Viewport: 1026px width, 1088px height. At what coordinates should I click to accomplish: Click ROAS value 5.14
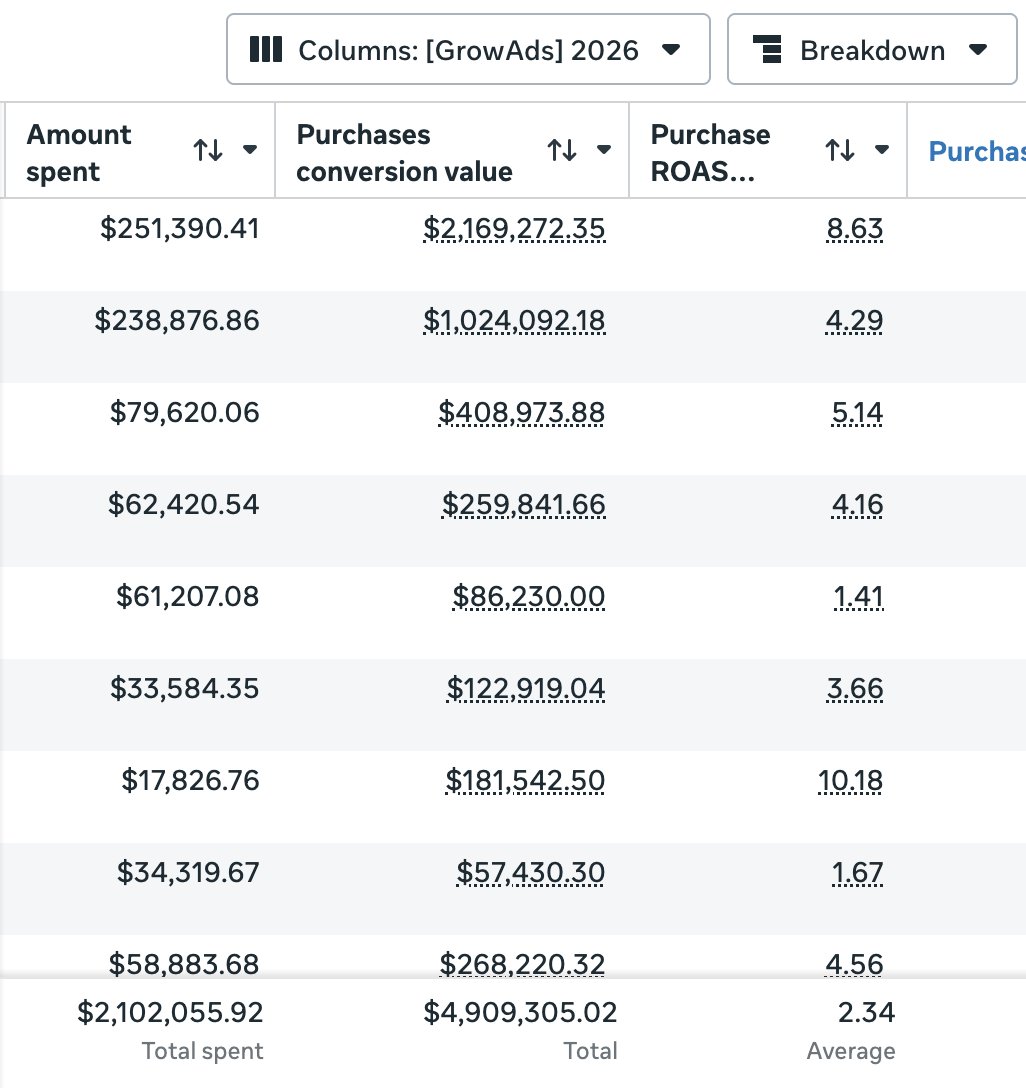tap(857, 413)
